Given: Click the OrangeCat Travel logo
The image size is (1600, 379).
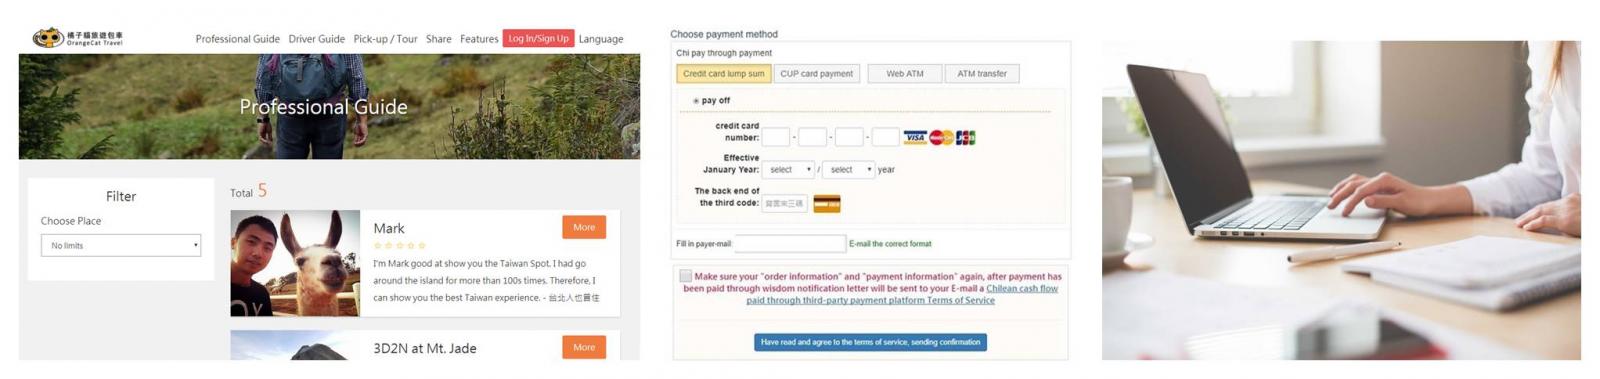Looking at the screenshot, I should [78, 38].
